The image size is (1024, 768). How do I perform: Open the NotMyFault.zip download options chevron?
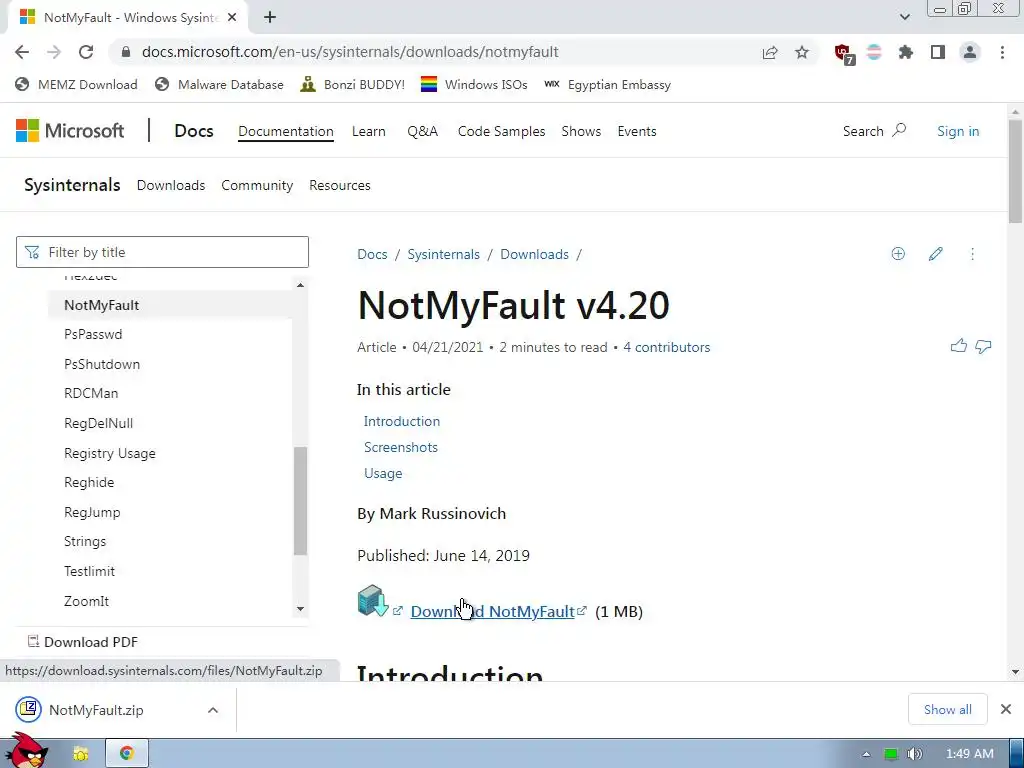[213, 710]
